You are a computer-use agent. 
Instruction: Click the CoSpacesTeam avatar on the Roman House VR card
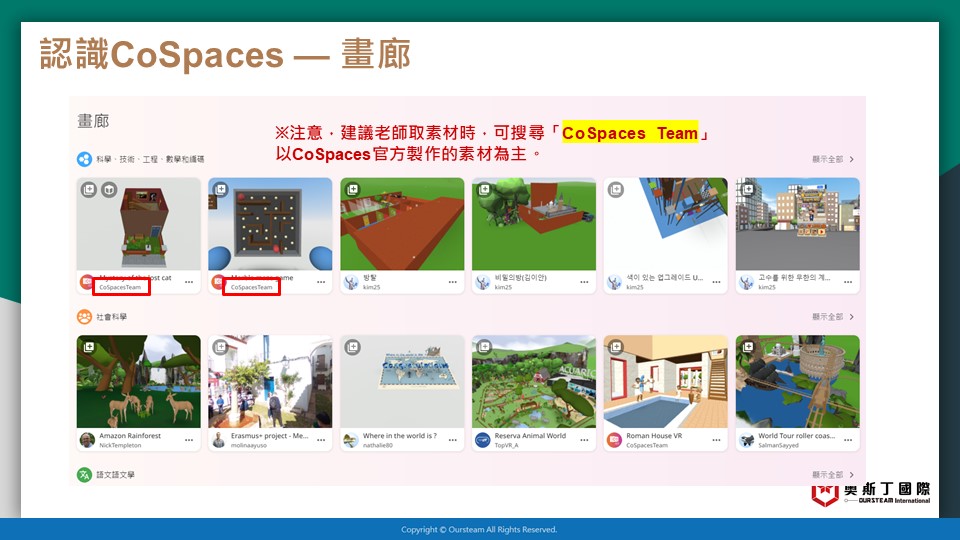(x=615, y=440)
